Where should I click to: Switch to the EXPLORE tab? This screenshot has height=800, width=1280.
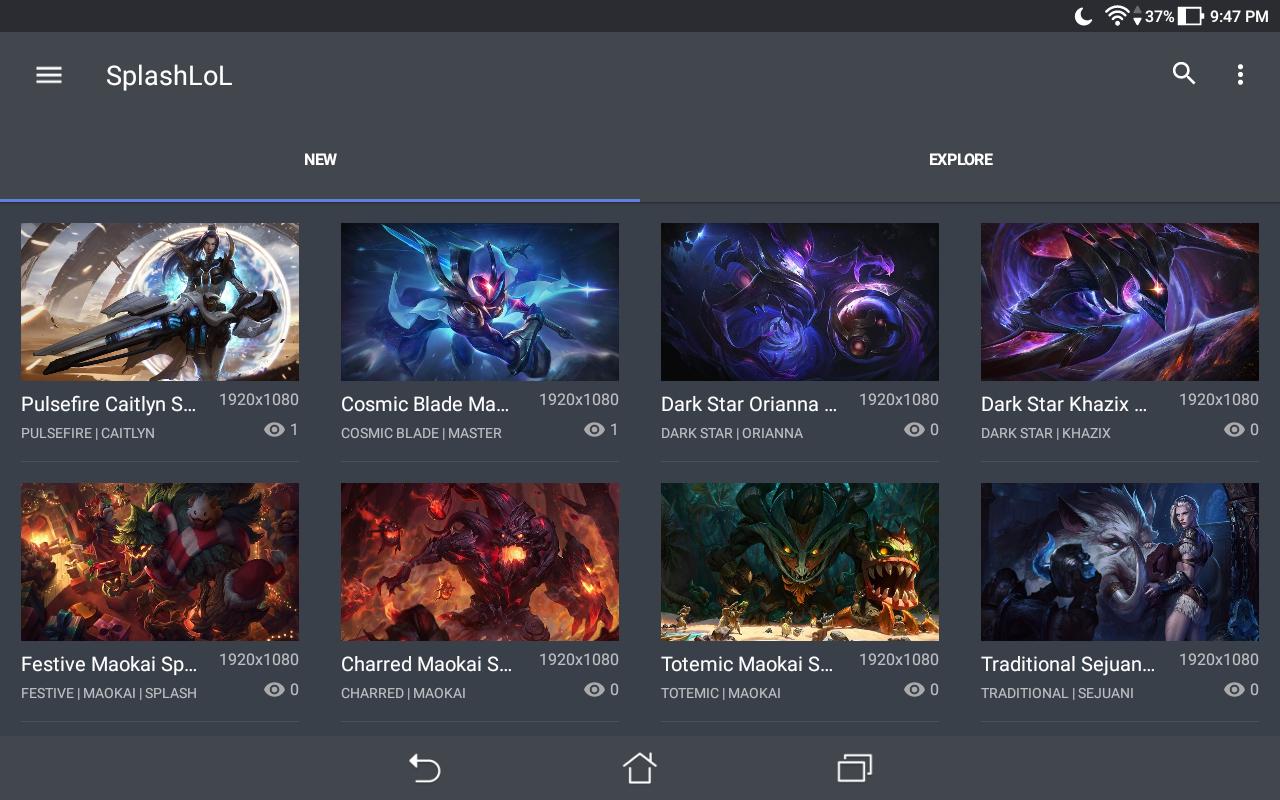(960, 159)
